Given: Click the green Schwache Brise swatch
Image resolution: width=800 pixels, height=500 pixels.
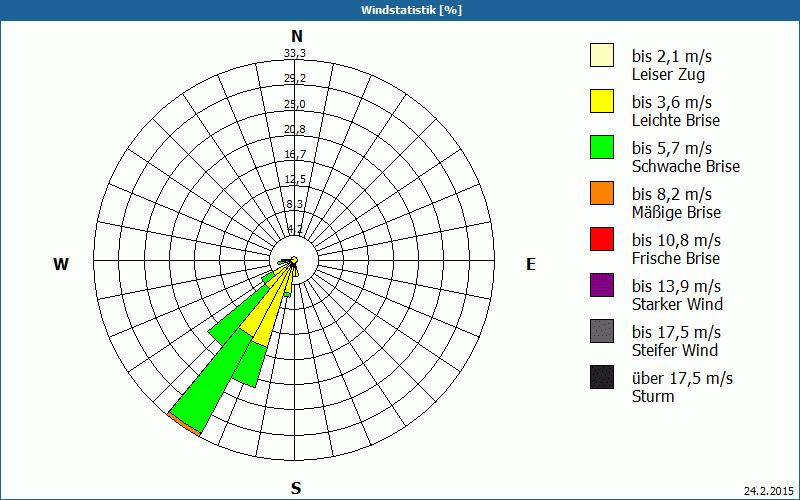Looking at the screenshot, I should tap(602, 147).
